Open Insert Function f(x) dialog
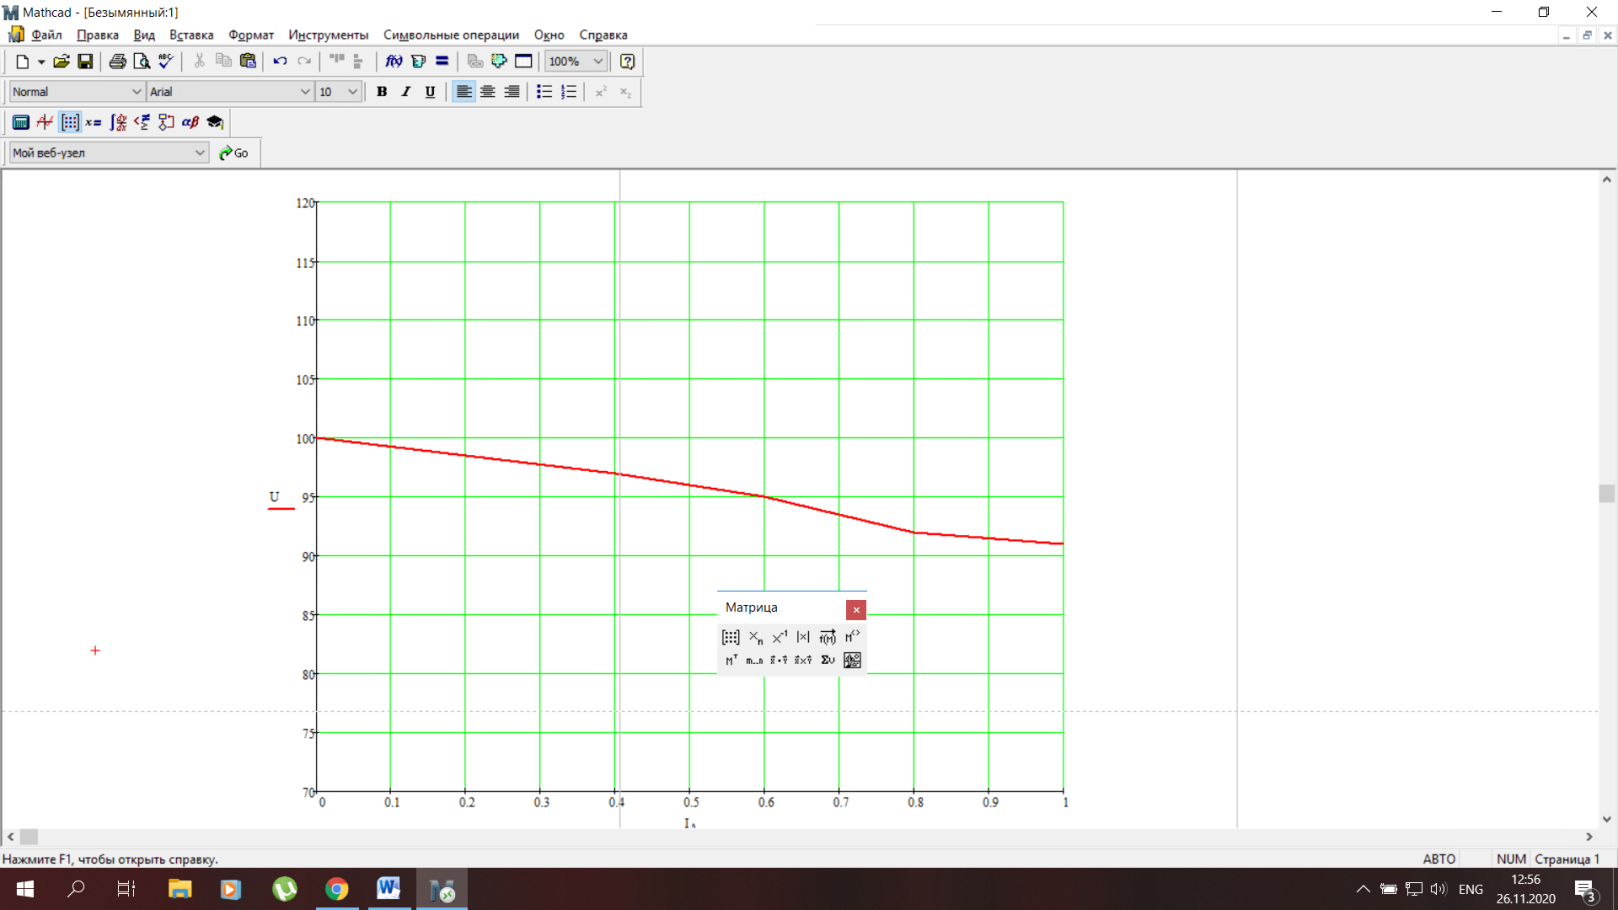The image size is (1618, 910). (394, 61)
